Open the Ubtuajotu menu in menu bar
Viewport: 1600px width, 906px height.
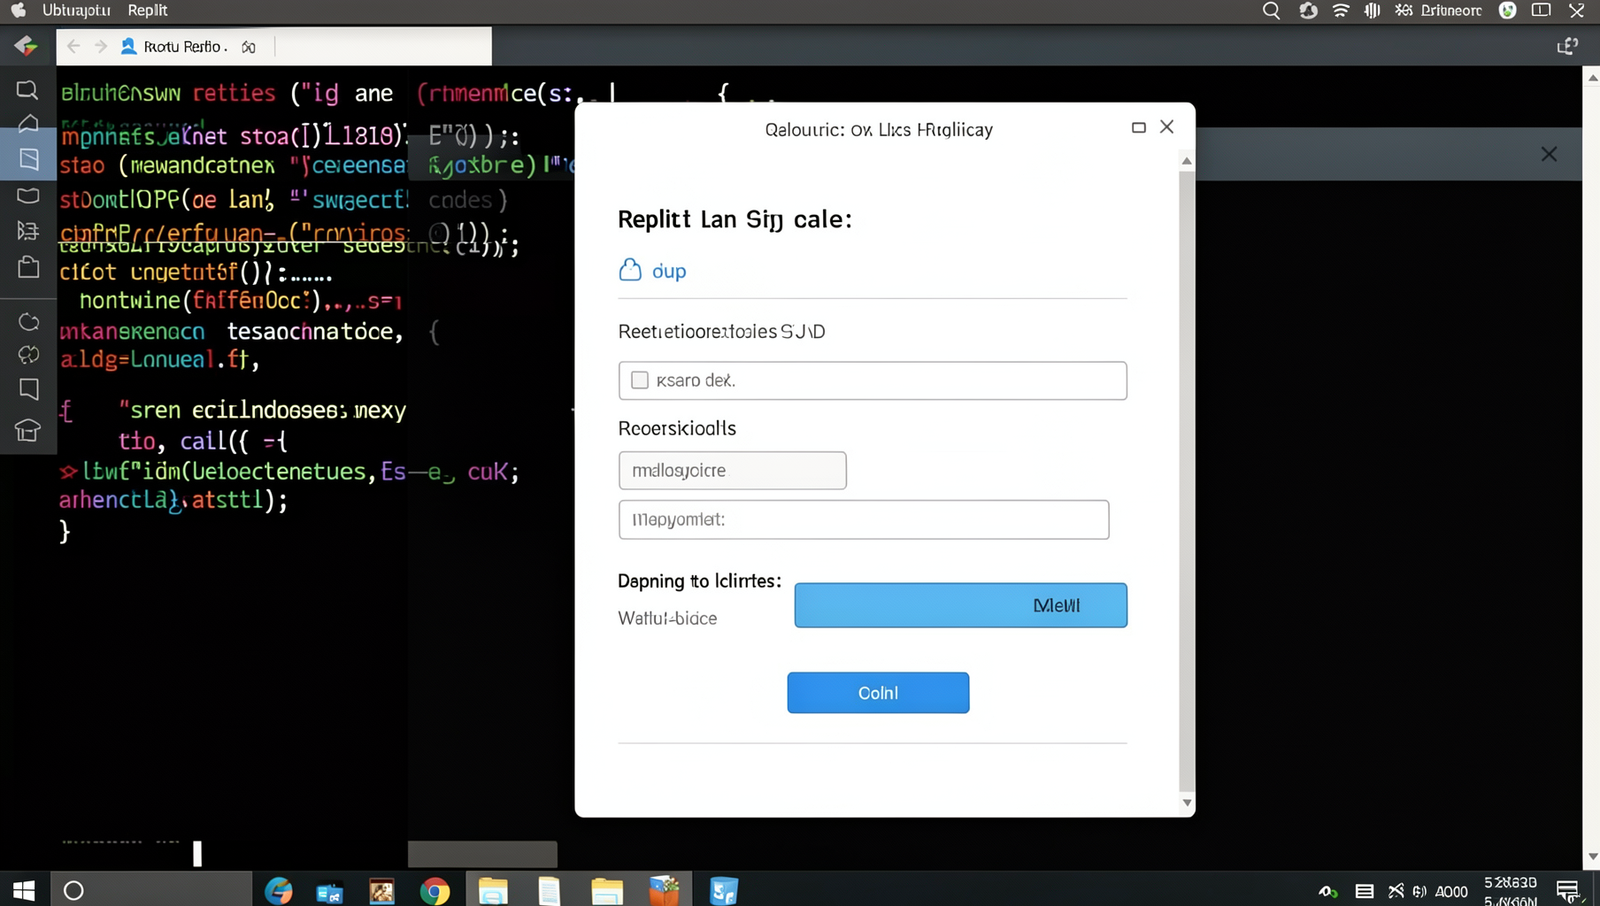coord(76,10)
